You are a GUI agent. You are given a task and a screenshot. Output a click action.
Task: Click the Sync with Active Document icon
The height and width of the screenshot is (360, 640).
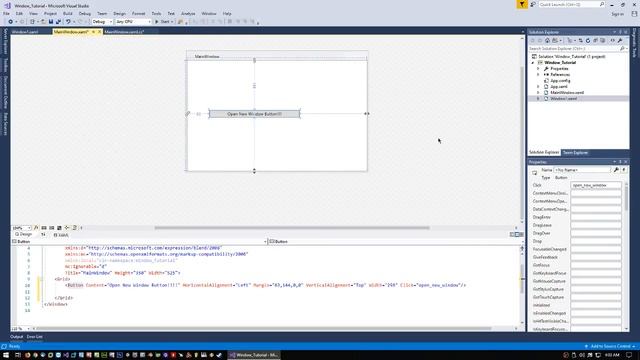[x=580, y=40]
